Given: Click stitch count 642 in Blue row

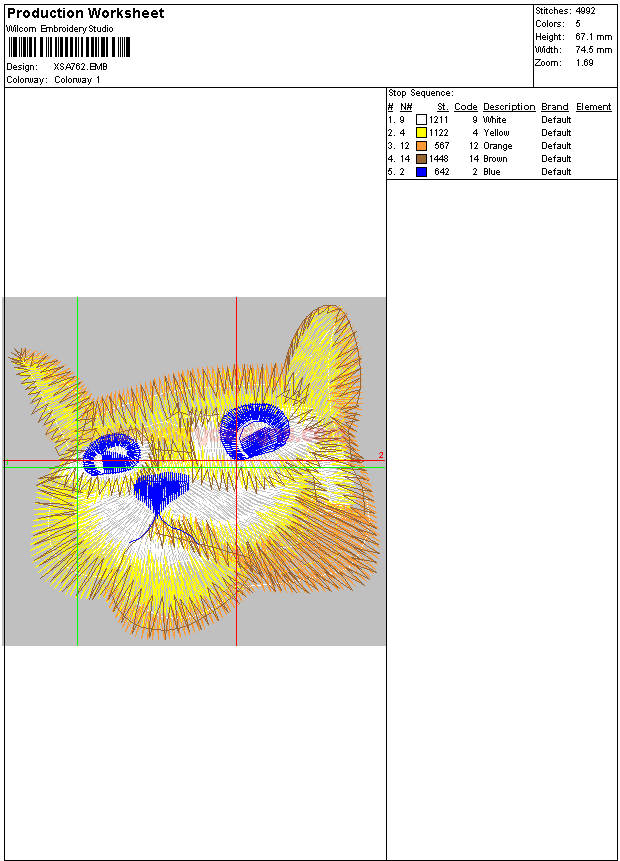Looking at the screenshot, I should 442,172.
